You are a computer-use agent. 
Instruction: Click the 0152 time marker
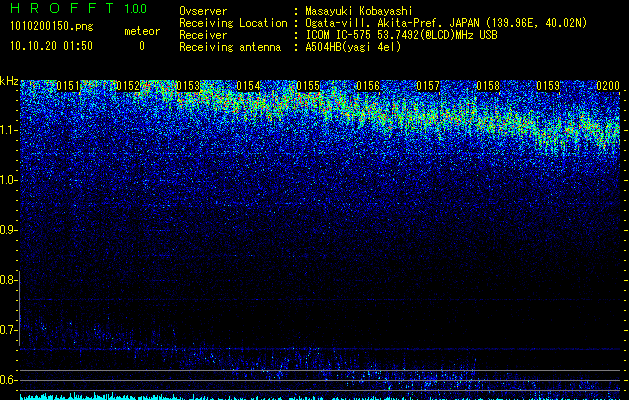tap(128, 86)
